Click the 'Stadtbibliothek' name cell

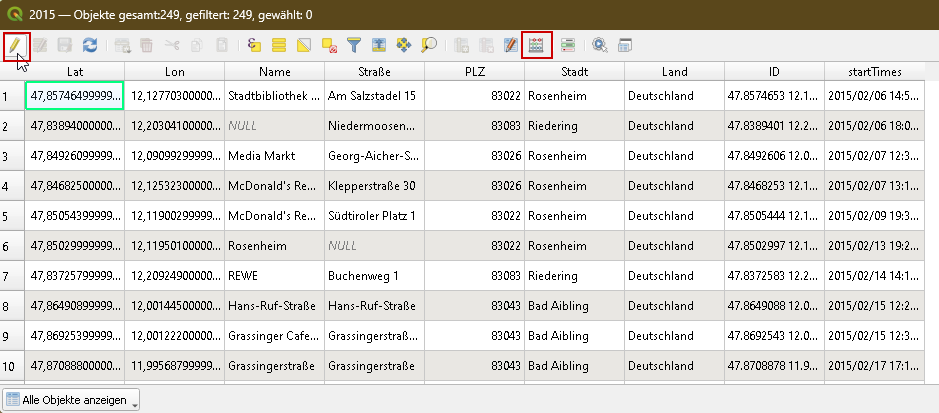click(x=274, y=96)
